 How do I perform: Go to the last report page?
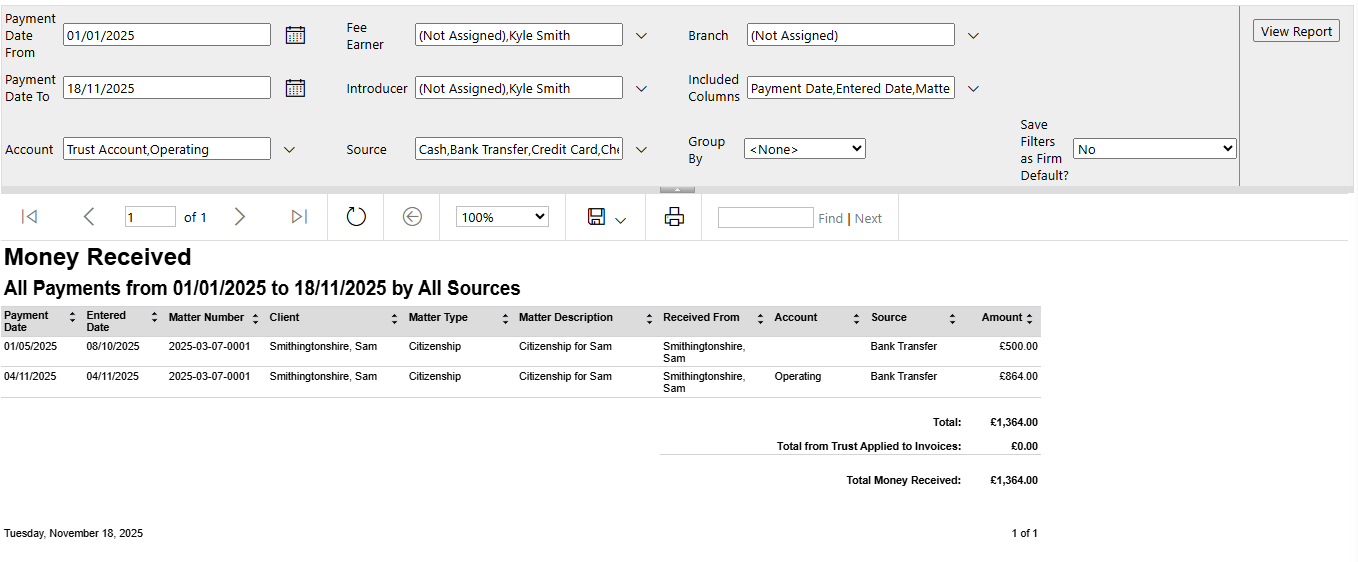pyautogui.click(x=299, y=217)
